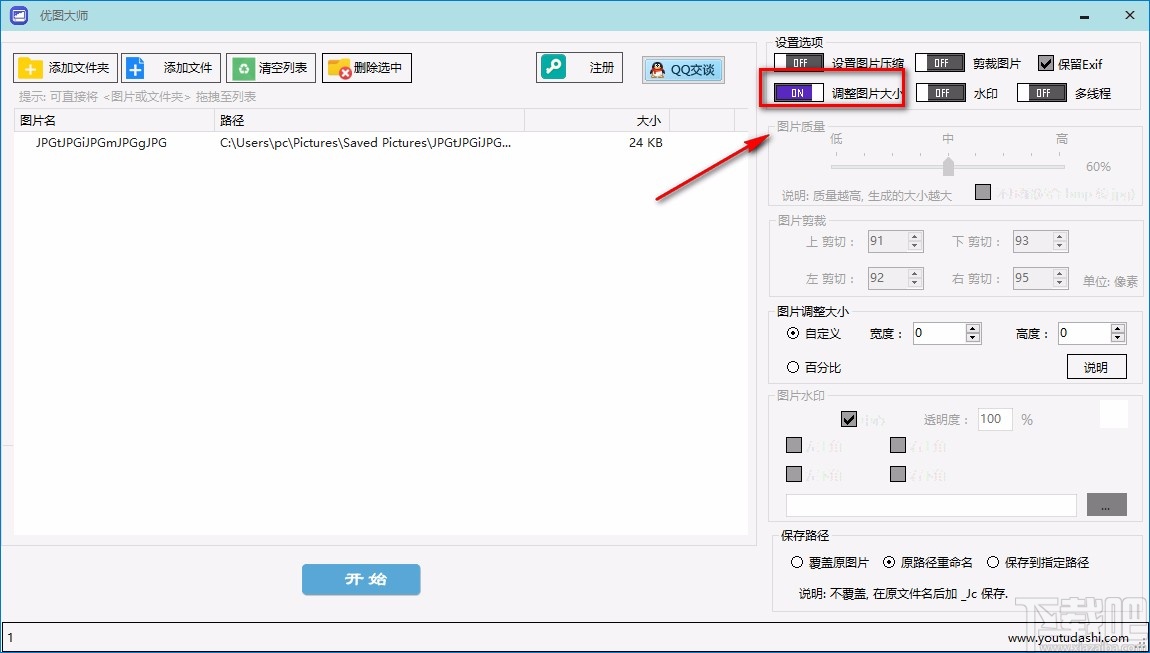Sort by 路径 column header
Screen dimensions: 1150x653
[x=370, y=120]
